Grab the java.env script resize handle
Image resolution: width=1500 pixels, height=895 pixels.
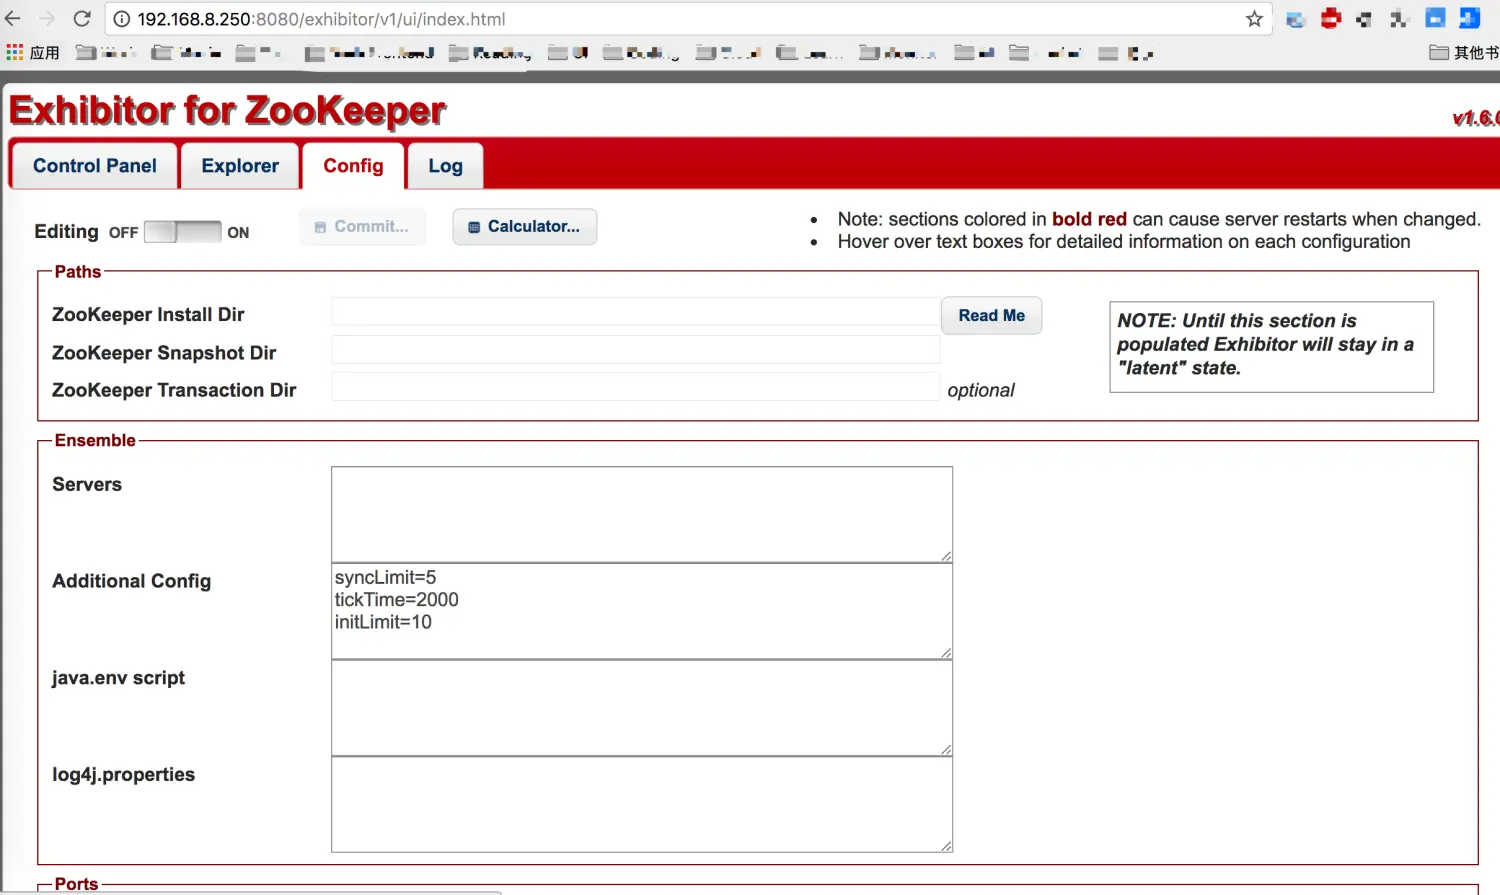pos(946,749)
